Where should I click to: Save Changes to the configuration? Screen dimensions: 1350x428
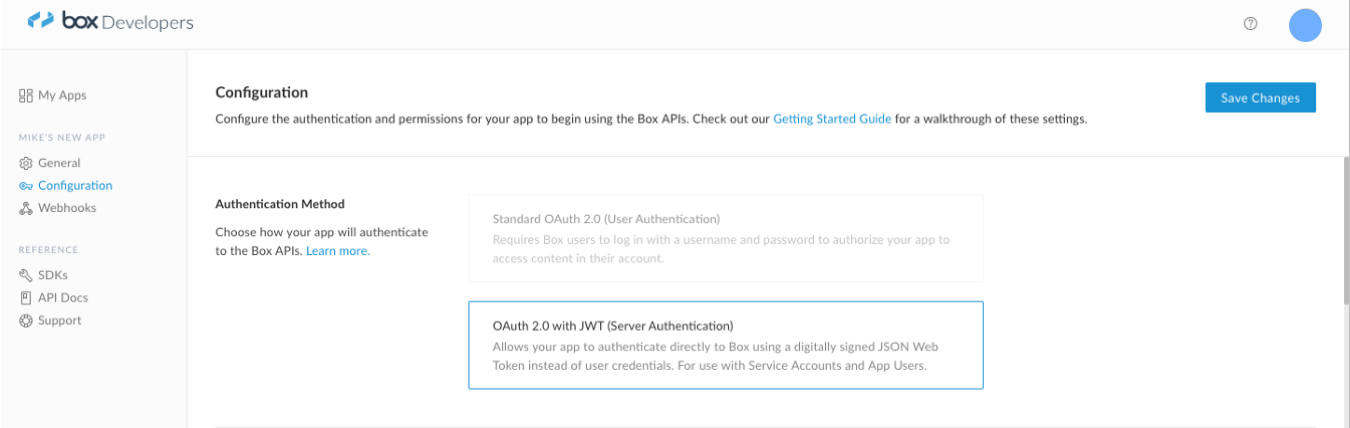(1260, 98)
